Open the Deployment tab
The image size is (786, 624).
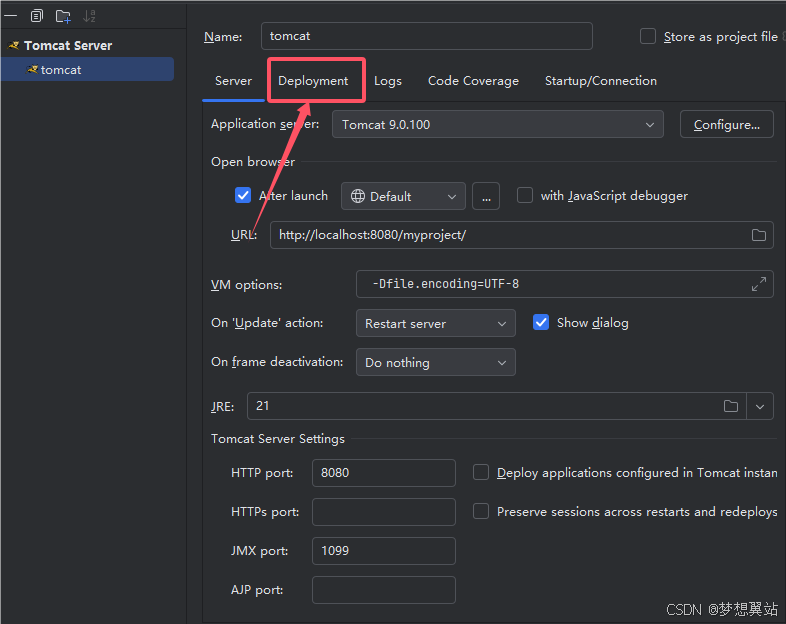[x=313, y=81]
